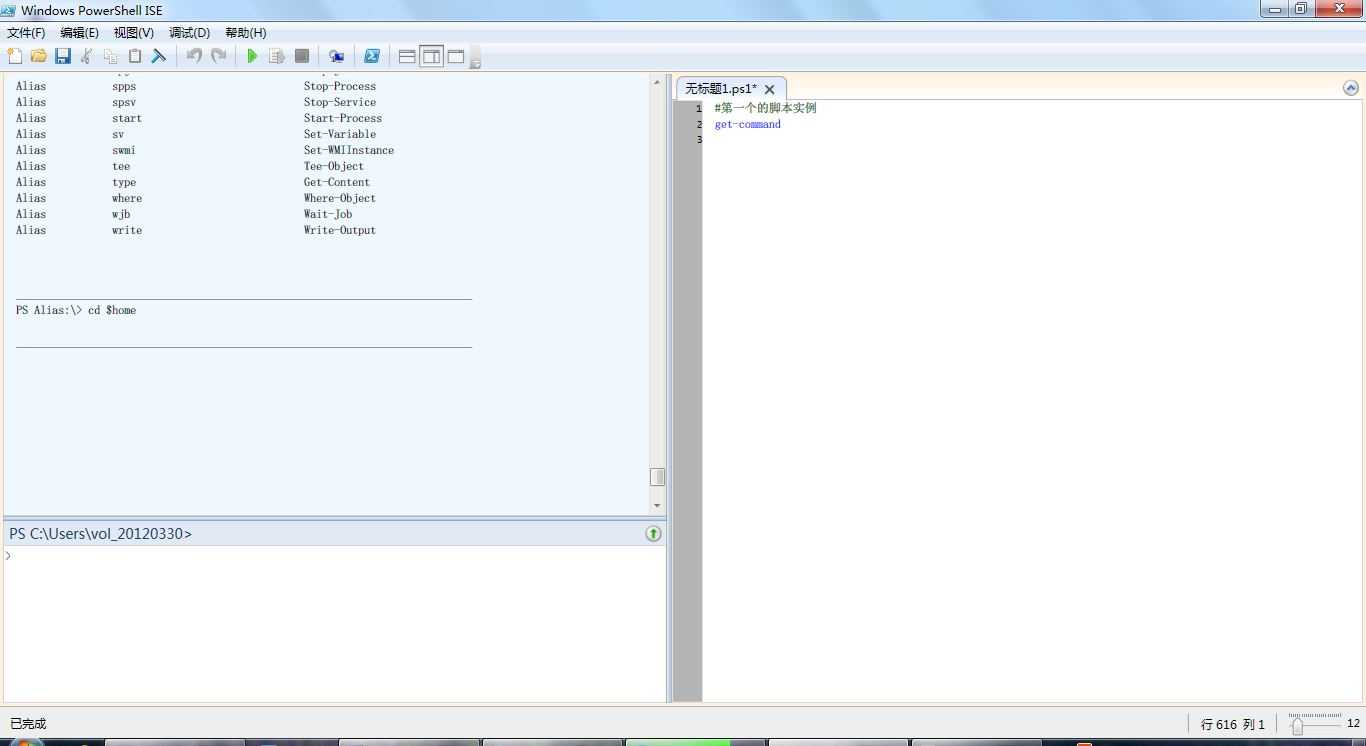Image resolution: width=1366 pixels, height=746 pixels.
Task: Click the 已完成 status text
Action: 28,723
